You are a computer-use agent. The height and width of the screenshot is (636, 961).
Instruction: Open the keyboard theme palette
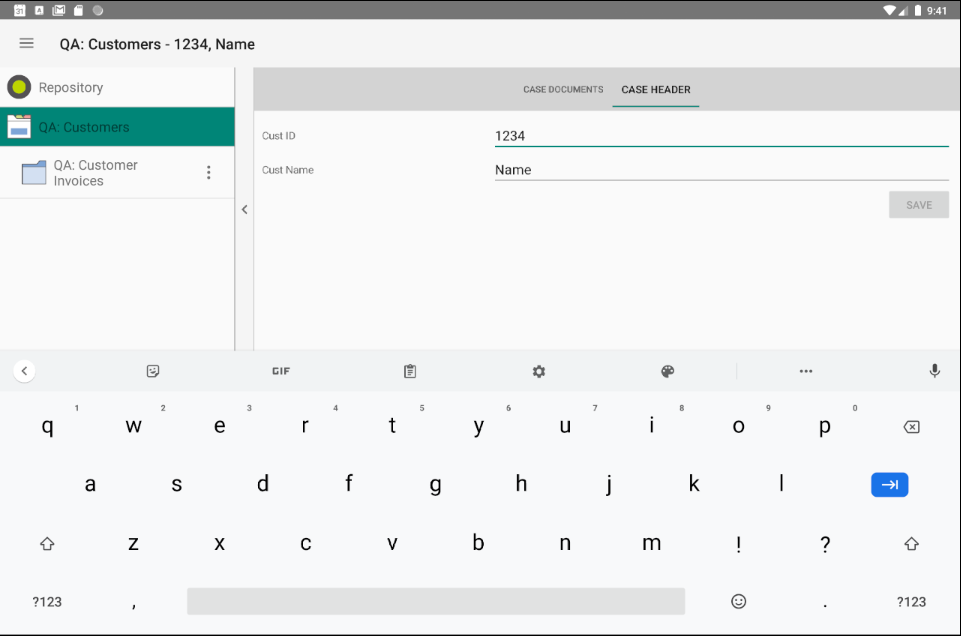tap(666, 370)
